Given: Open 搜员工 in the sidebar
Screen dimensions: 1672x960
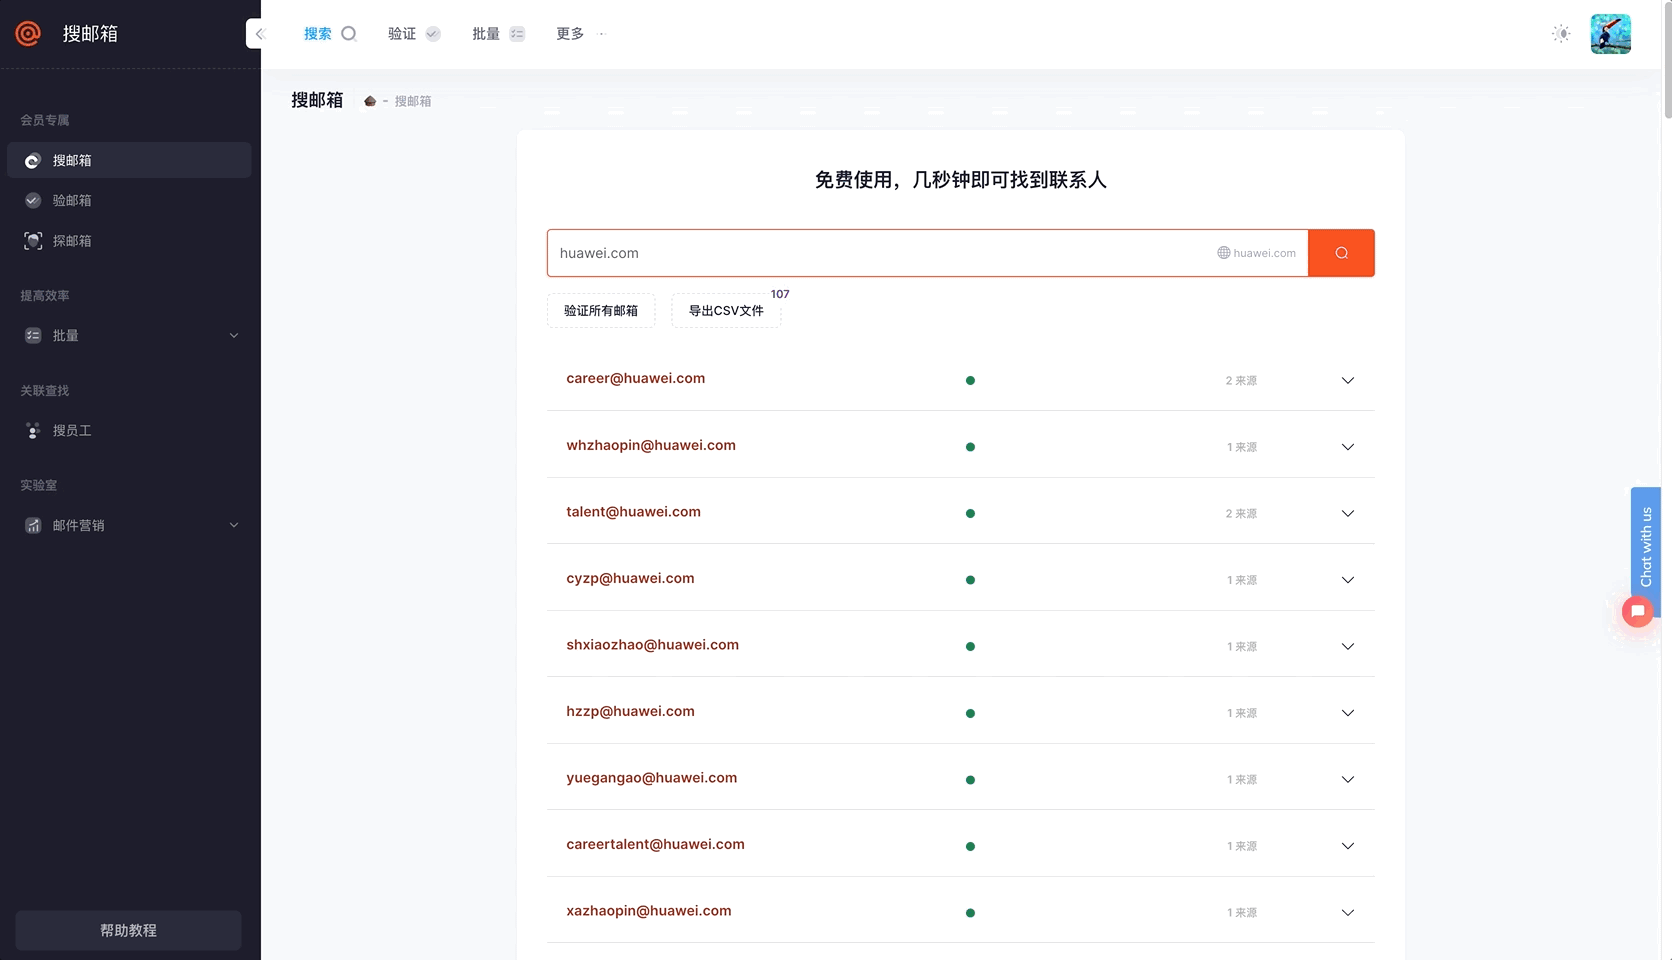Looking at the screenshot, I should (x=129, y=430).
